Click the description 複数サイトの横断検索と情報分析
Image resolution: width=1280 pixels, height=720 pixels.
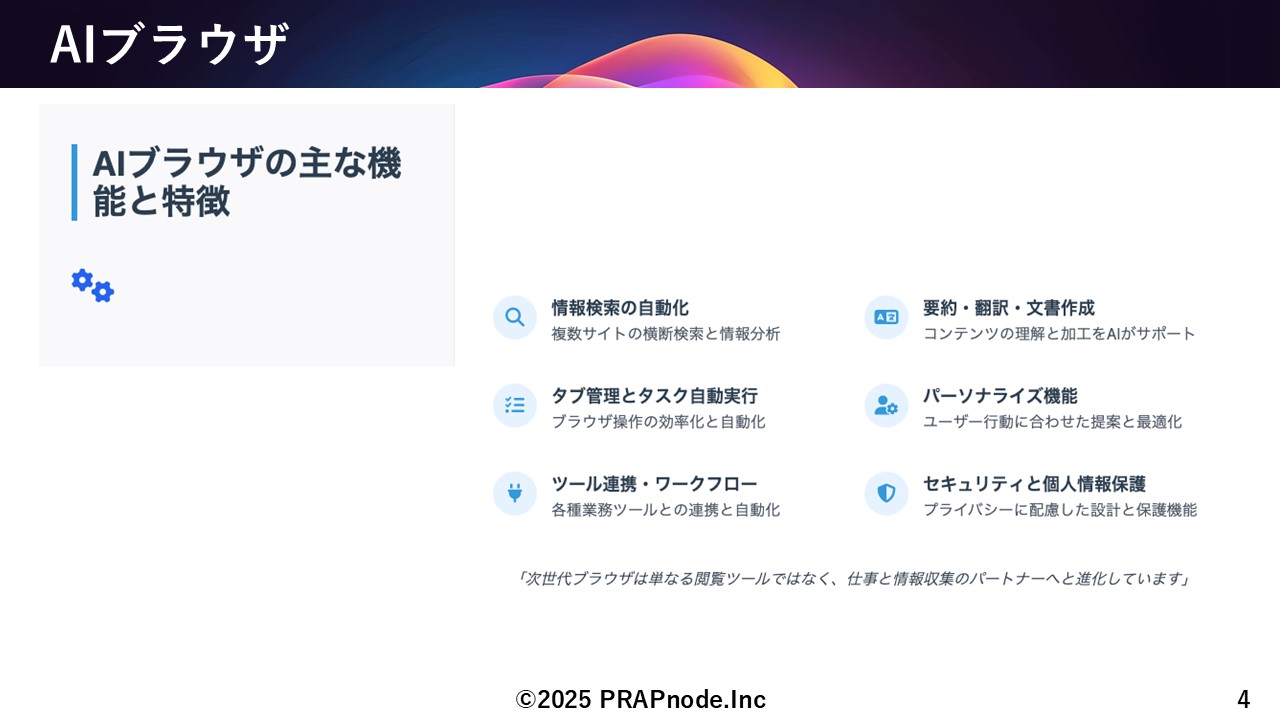tap(665, 334)
